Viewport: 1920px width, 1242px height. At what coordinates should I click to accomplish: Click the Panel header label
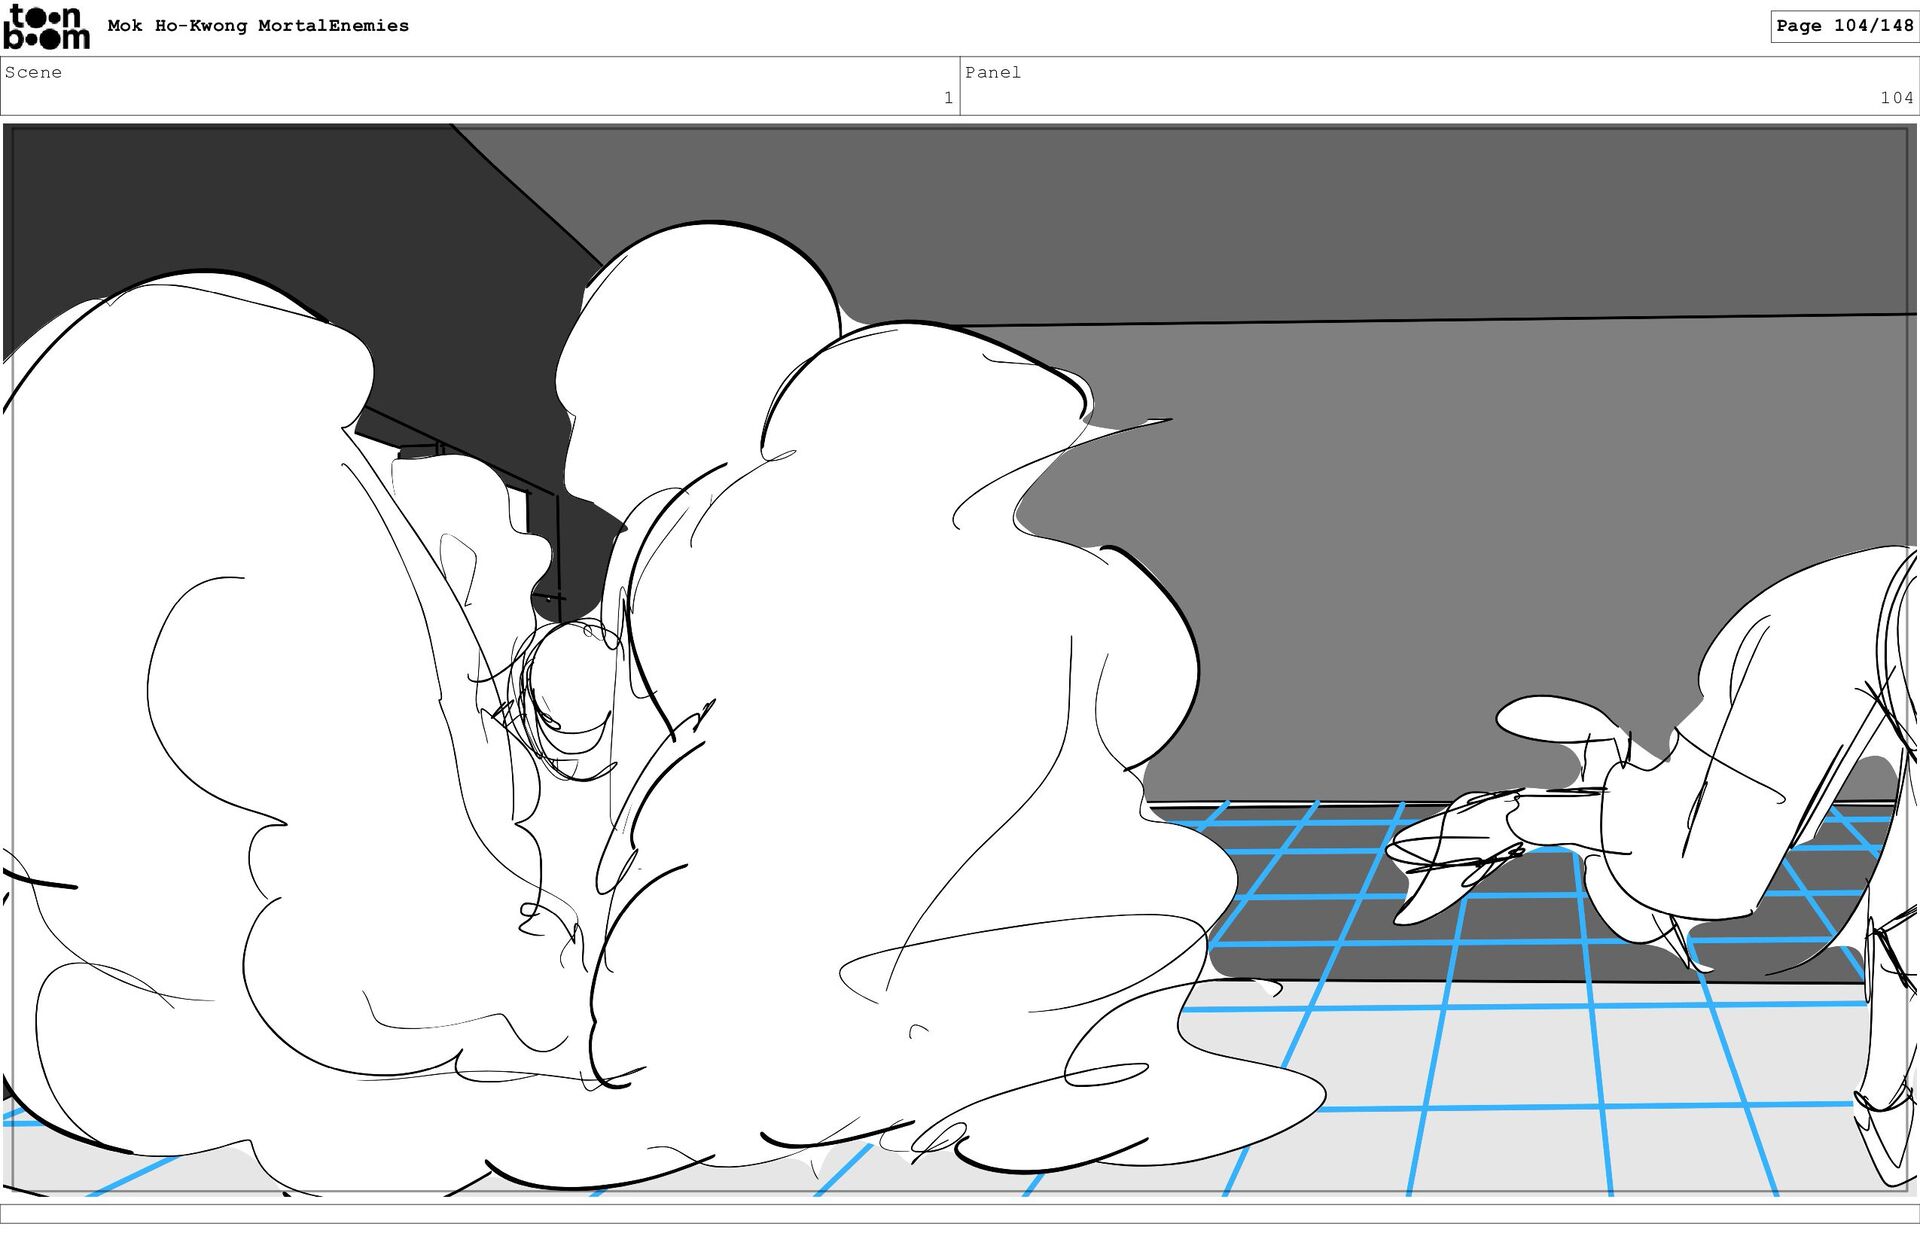point(992,72)
